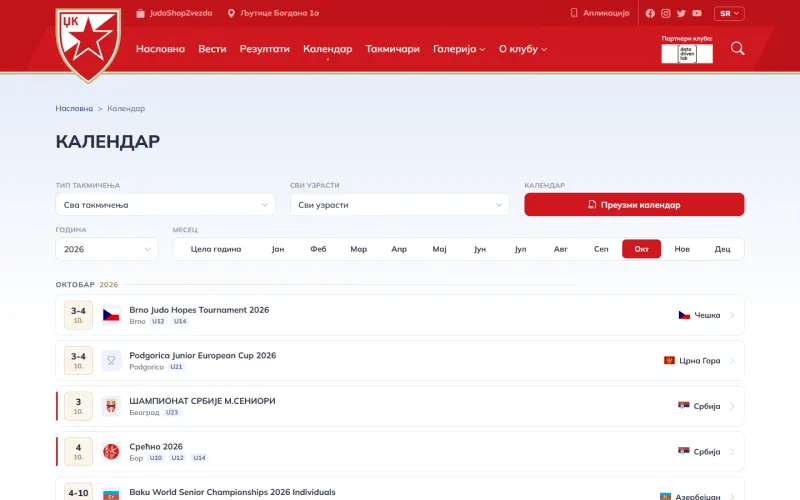This screenshot has width=800, height=500.
Task: Select the Мар month tab
Action: coord(359,249)
